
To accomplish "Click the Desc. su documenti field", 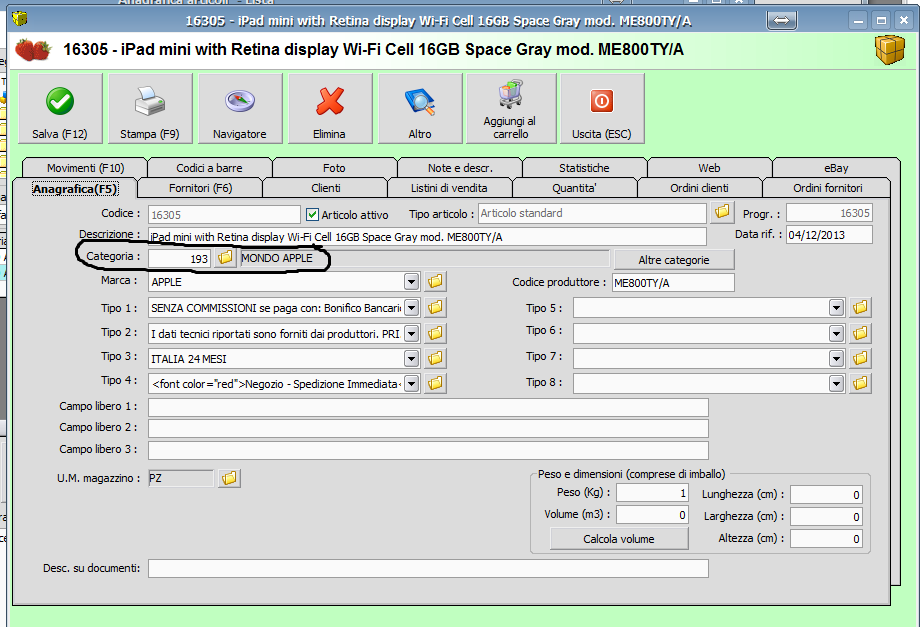I will pos(428,568).
